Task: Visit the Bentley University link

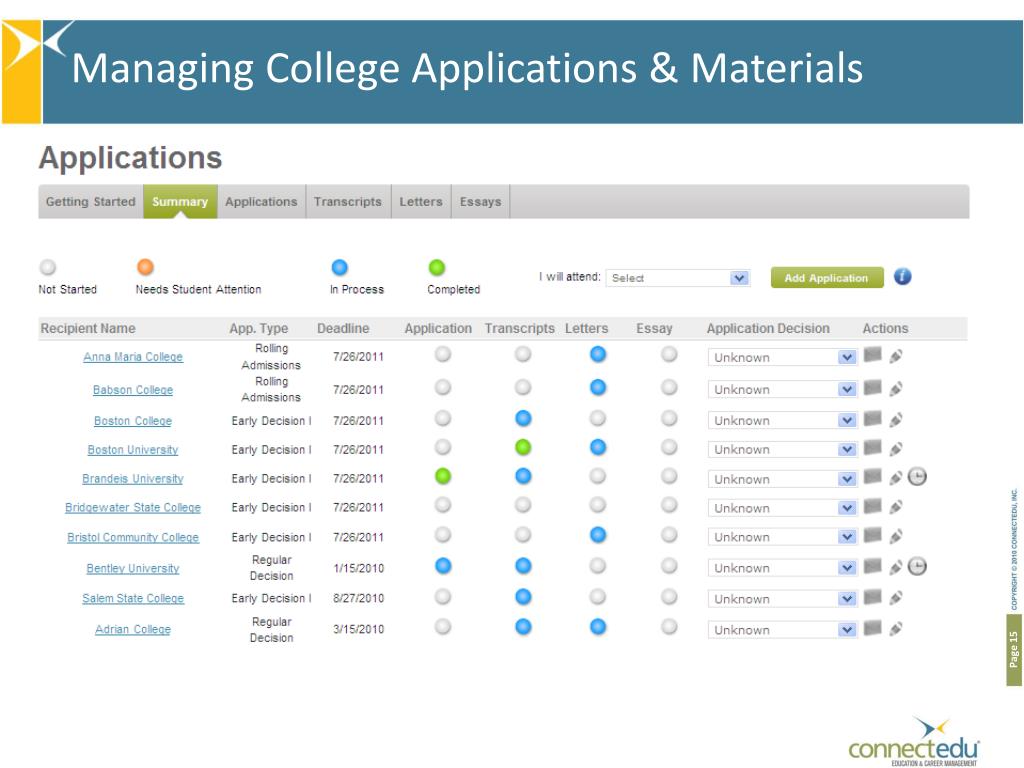Action: [x=133, y=568]
